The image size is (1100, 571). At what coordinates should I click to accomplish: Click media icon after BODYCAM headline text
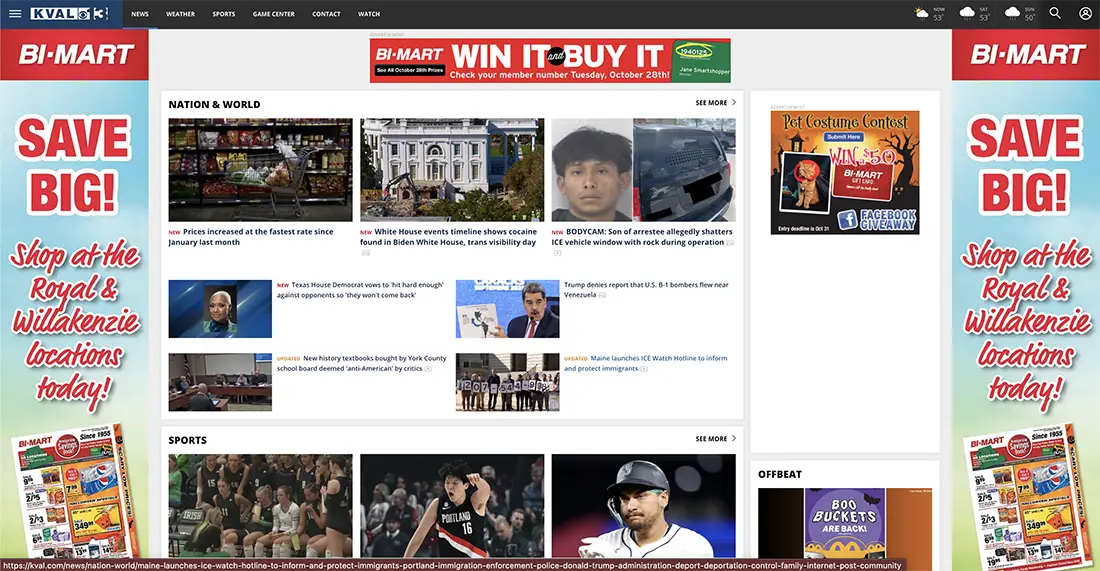click(x=730, y=243)
